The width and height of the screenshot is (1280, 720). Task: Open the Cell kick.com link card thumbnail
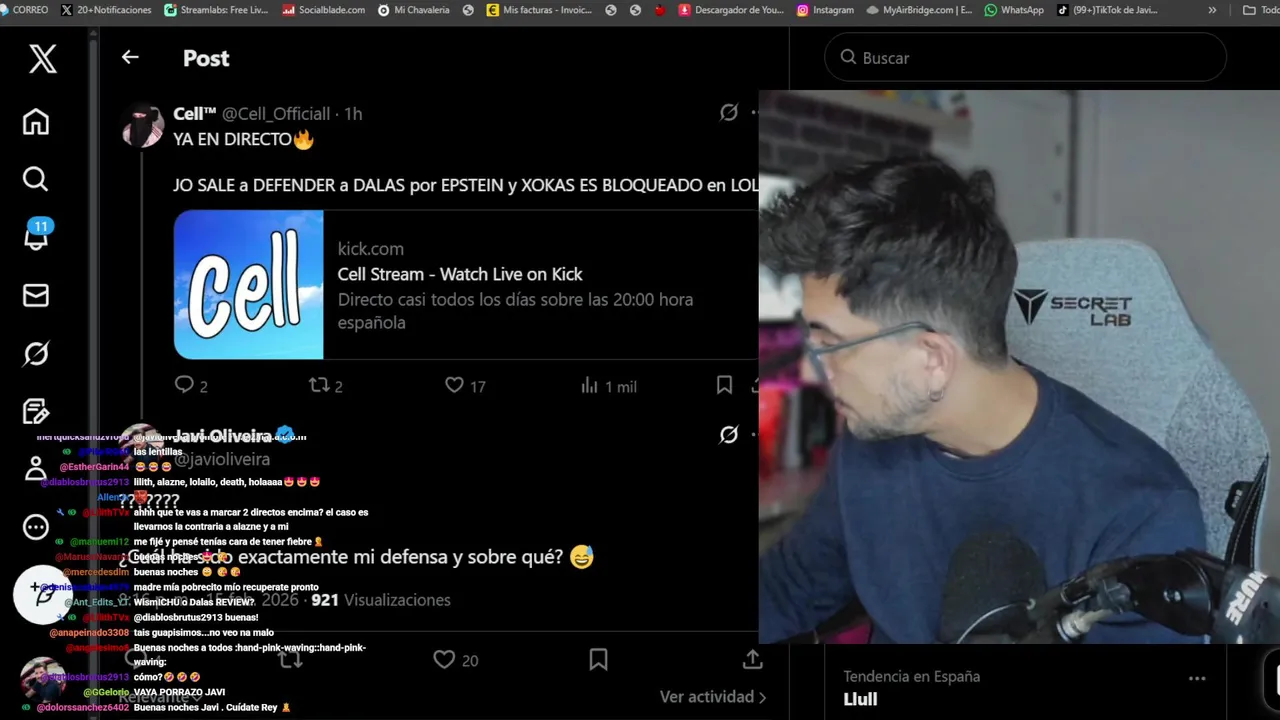[248, 284]
